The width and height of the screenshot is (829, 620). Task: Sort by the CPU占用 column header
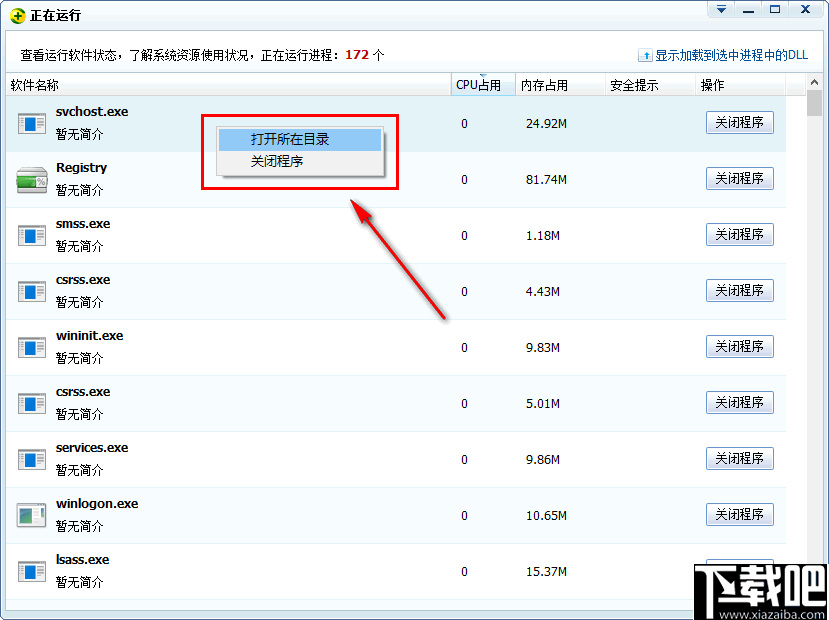(483, 85)
